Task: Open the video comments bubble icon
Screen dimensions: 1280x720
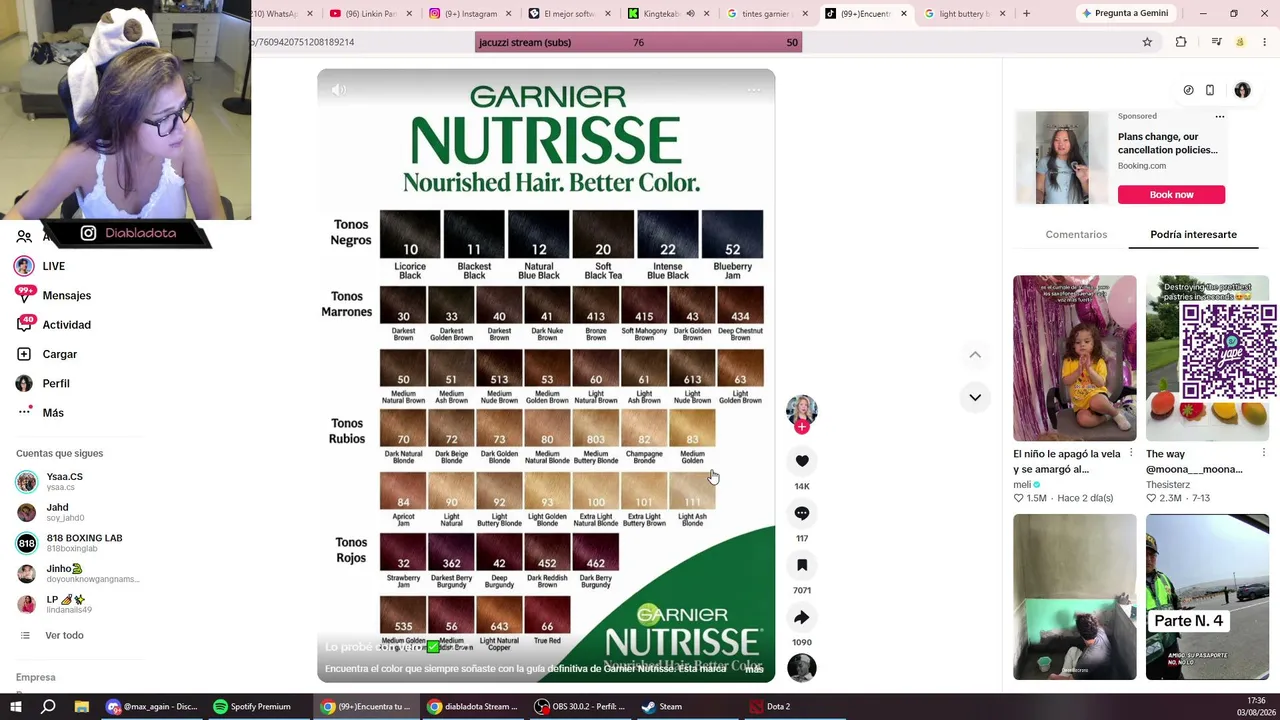Action: (802, 513)
